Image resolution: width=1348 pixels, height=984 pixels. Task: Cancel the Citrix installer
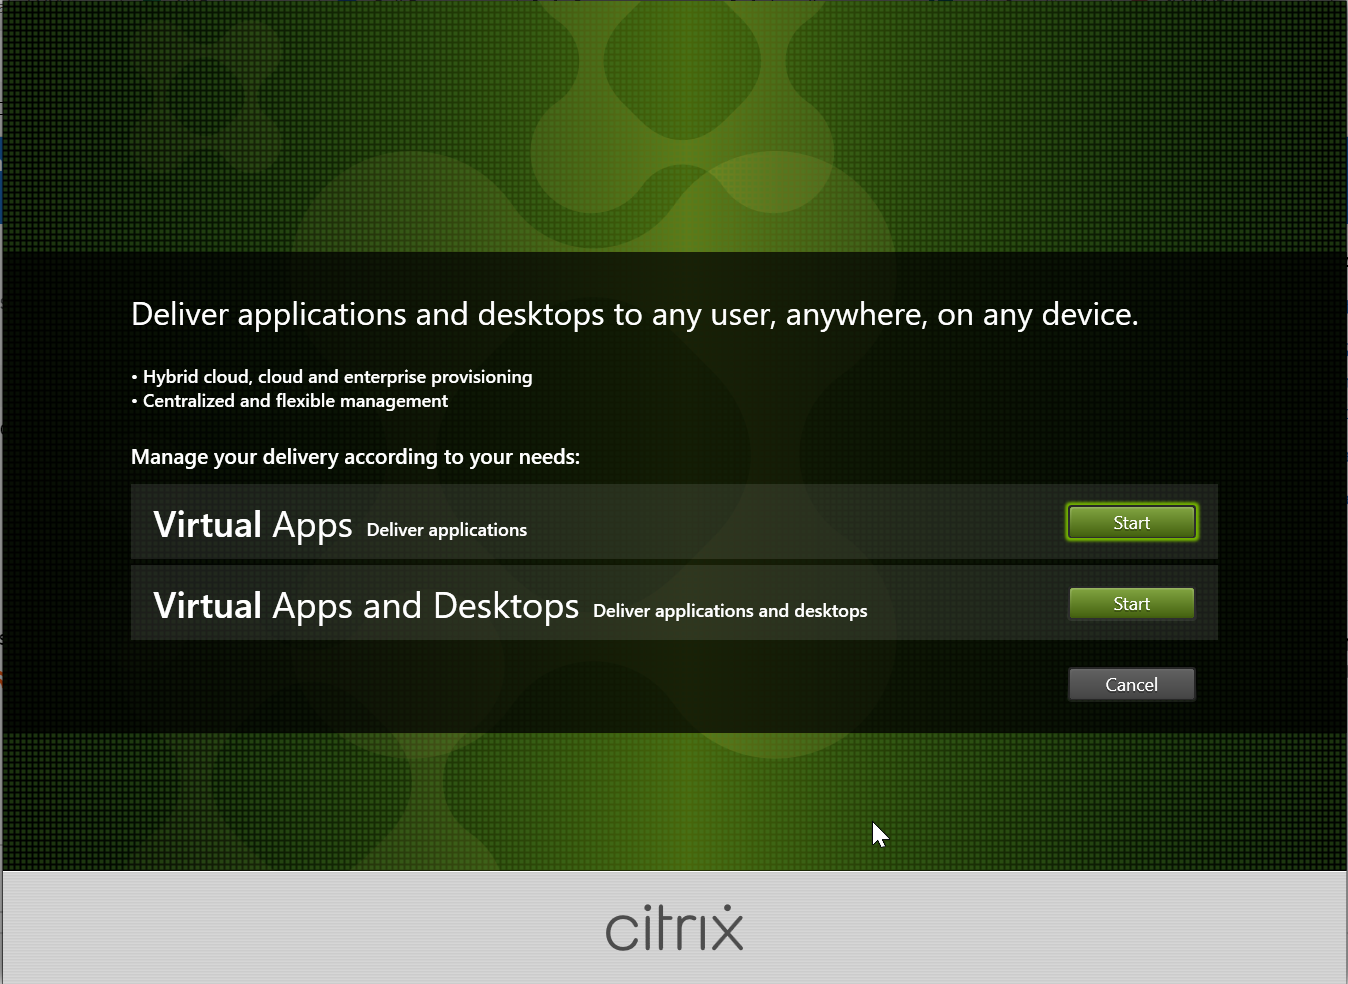[x=1131, y=684]
